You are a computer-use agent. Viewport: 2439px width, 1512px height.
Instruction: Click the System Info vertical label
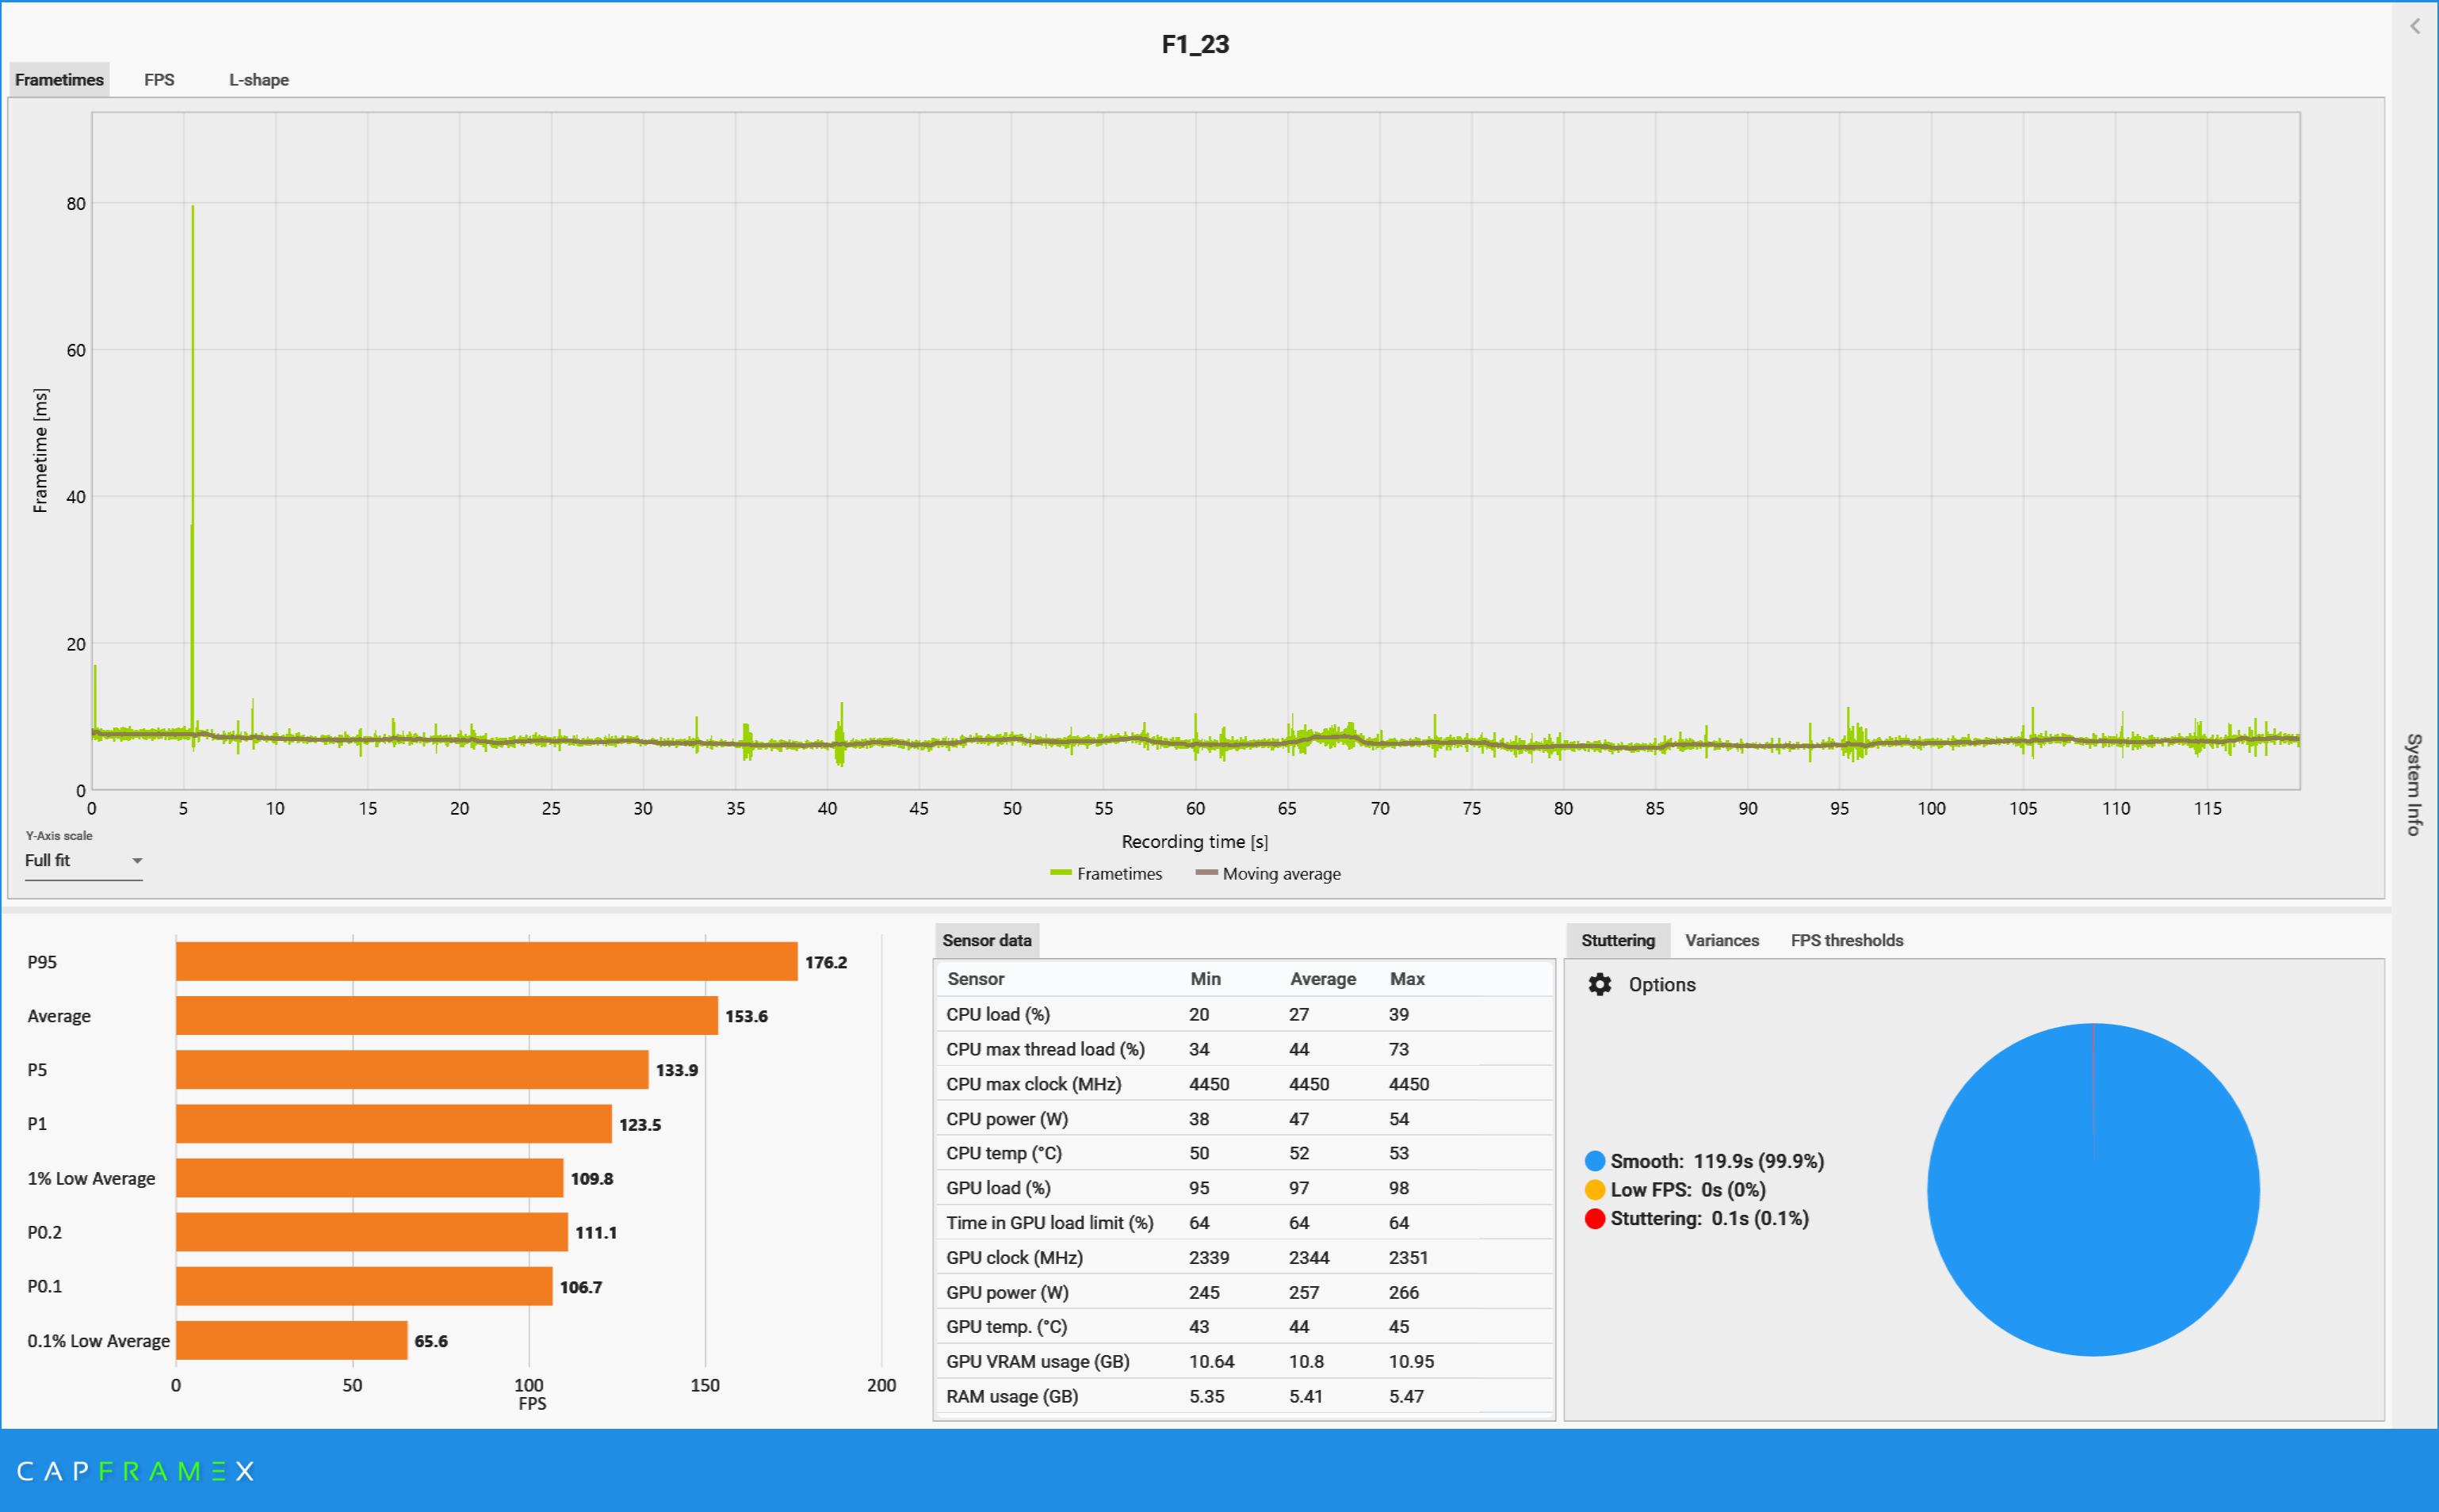click(x=2413, y=784)
